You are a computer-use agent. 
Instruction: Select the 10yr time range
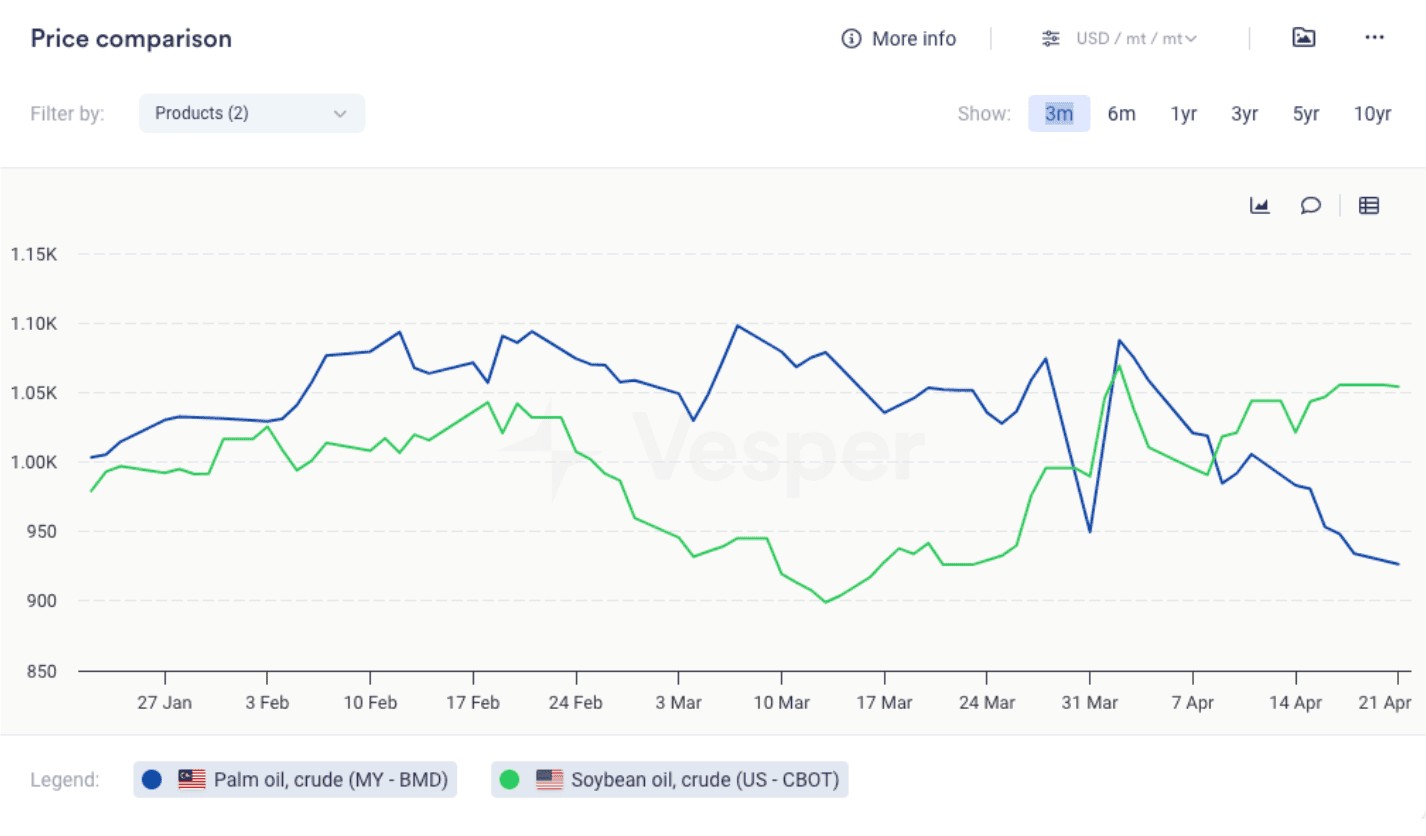(1372, 114)
